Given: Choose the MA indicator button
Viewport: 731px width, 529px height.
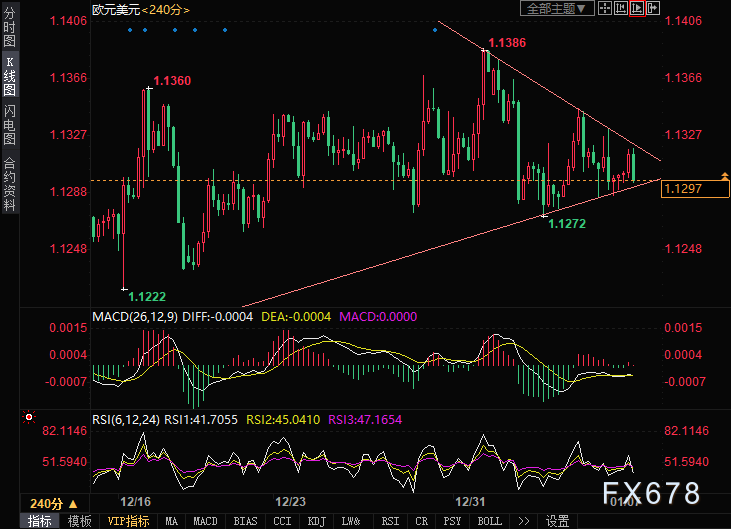Looking at the screenshot, I should click(172, 521).
